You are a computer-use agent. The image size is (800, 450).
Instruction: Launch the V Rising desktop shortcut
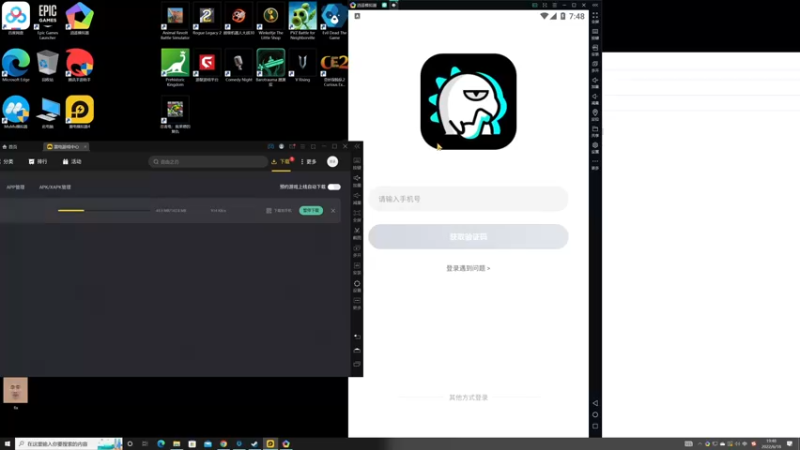[x=303, y=65]
